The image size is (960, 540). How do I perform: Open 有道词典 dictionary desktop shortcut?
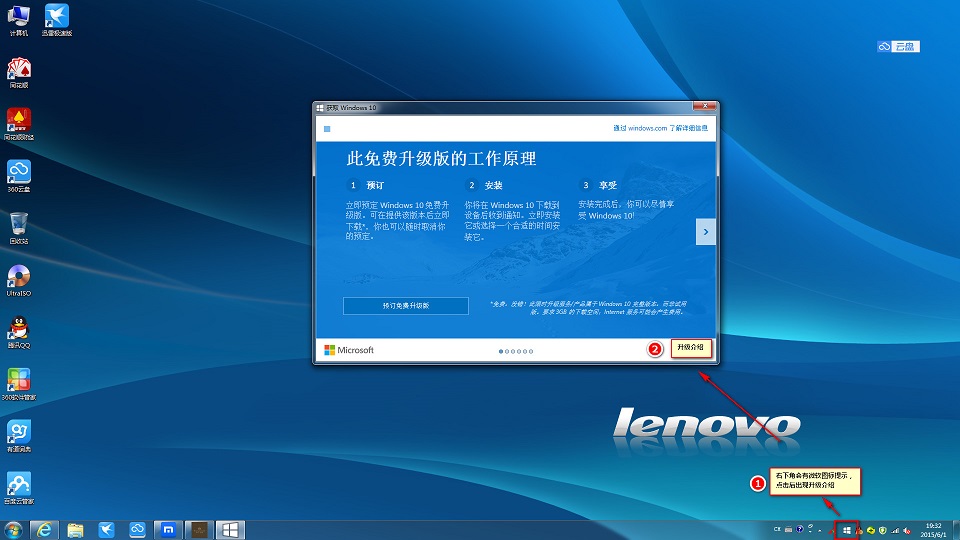[19, 437]
